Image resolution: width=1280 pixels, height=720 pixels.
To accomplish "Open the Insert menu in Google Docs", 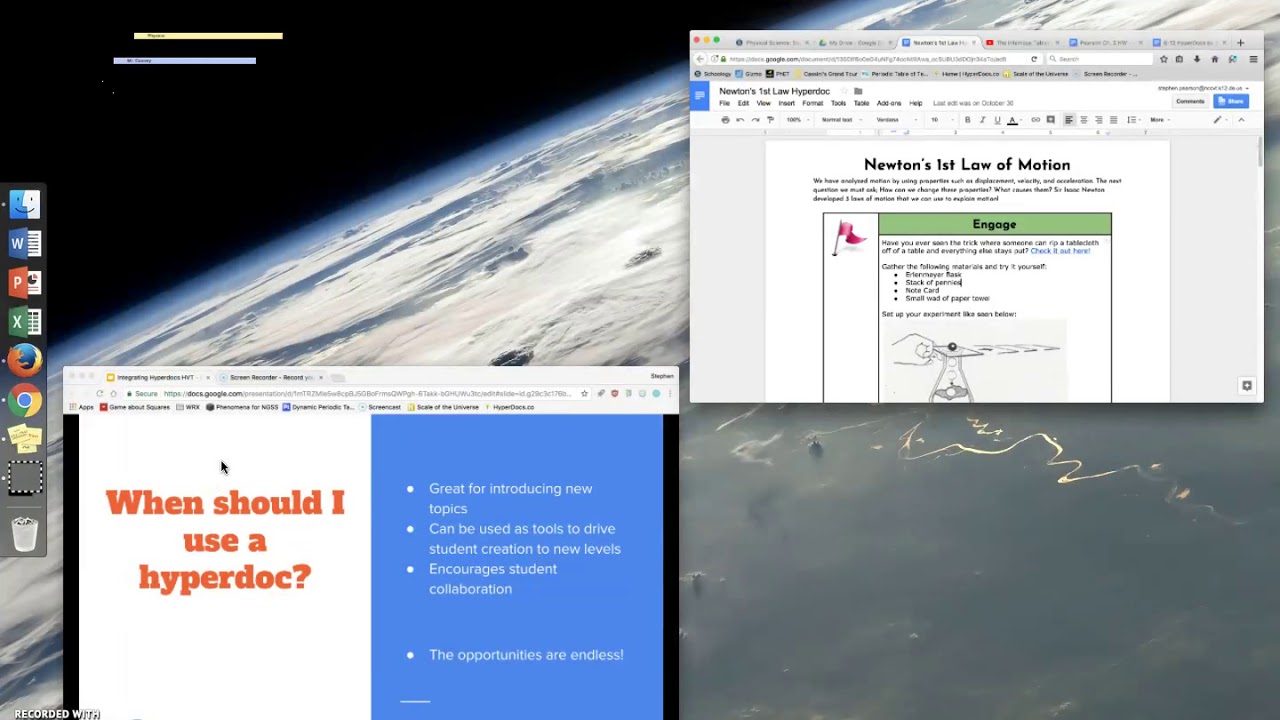I will (x=786, y=103).
